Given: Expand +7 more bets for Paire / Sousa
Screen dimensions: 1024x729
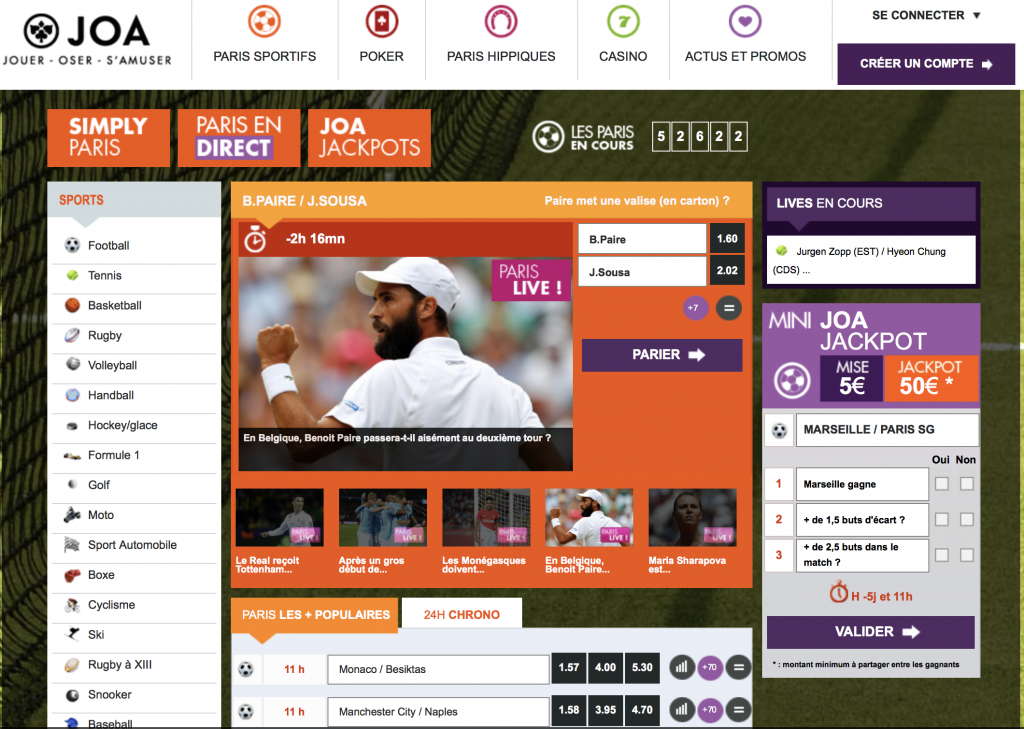Looking at the screenshot, I should tap(696, 308).
